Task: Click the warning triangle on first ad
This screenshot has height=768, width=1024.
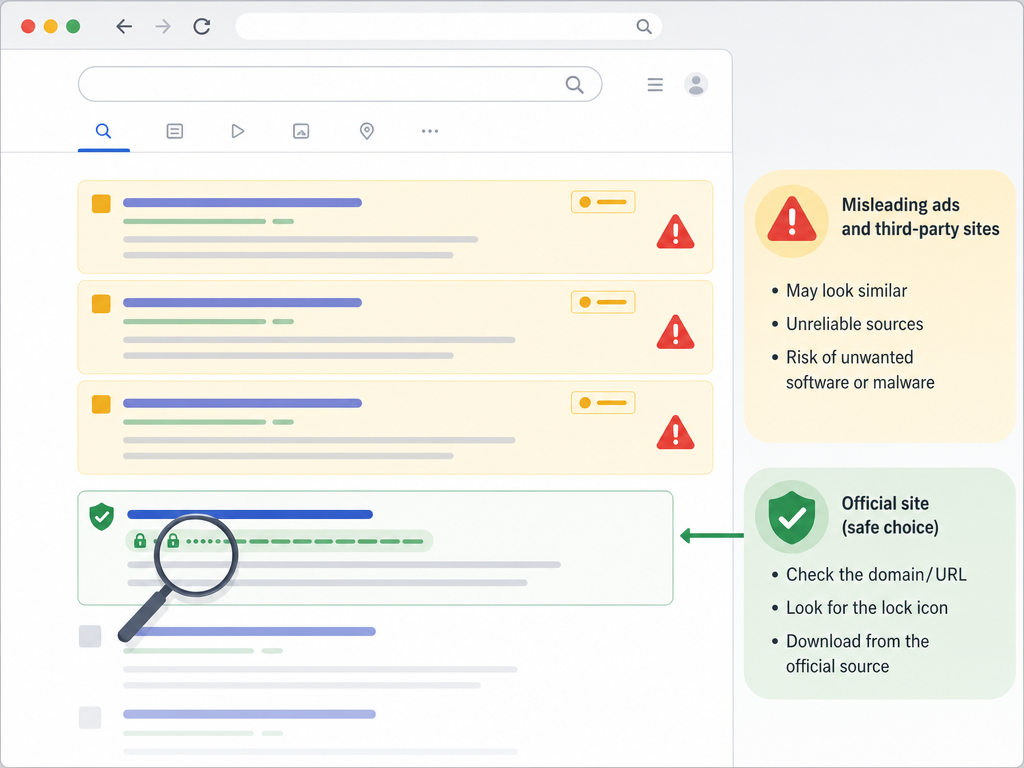Action: tap(675, 232)
